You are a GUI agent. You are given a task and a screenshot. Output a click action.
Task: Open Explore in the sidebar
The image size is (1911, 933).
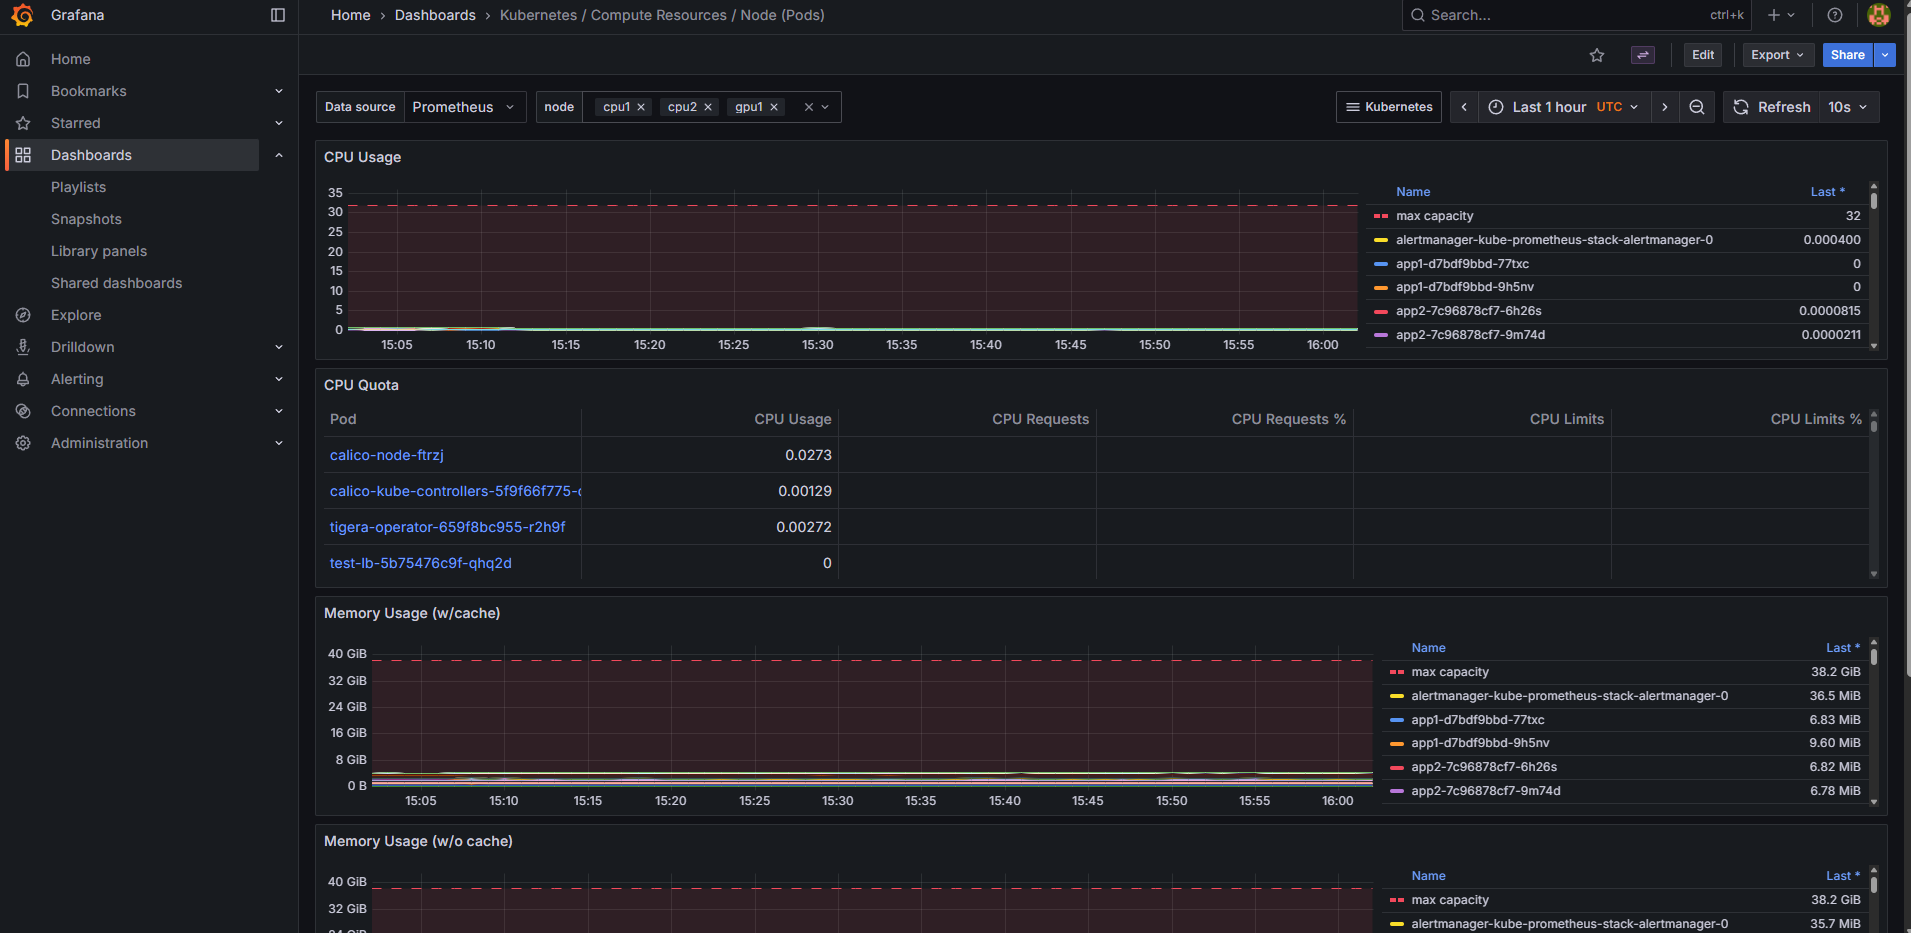(x=76, y=315)
